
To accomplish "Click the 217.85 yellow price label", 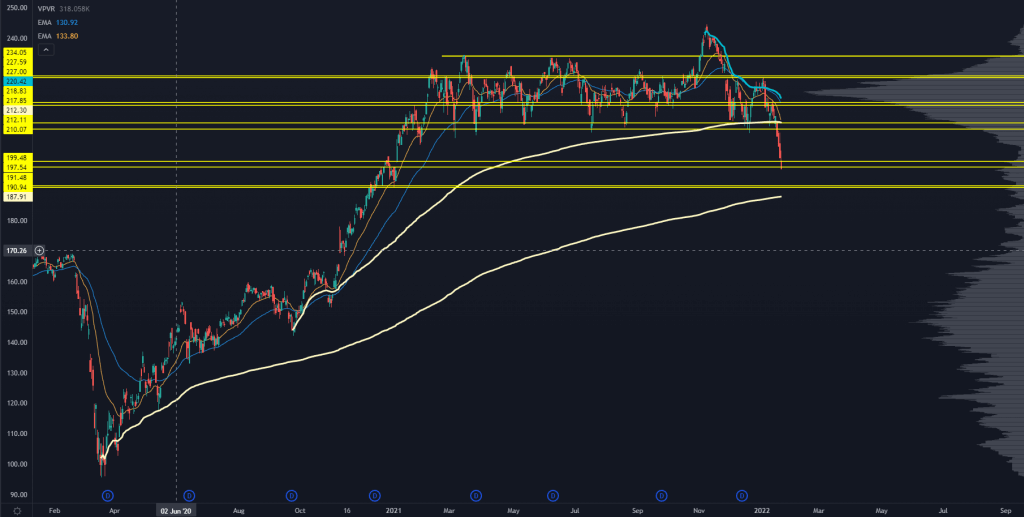I will click(15, 101).
